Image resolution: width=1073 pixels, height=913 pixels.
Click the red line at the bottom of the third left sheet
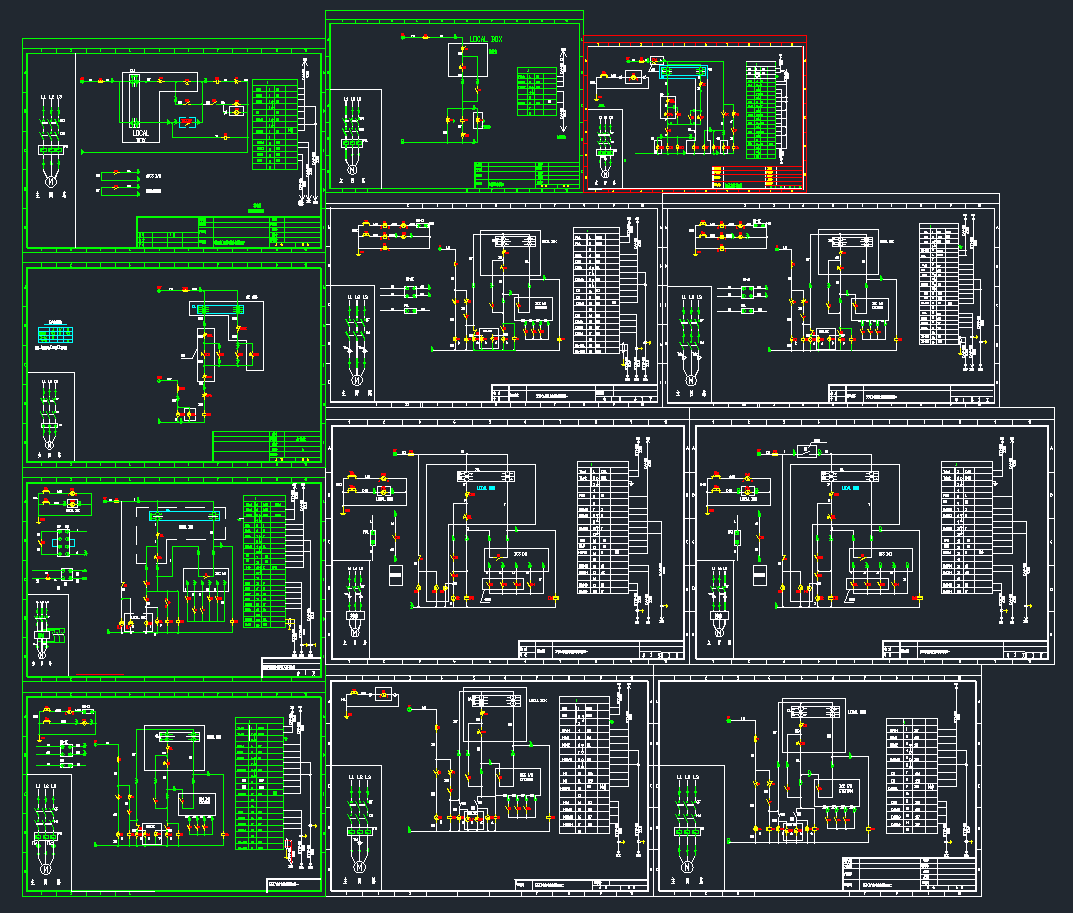(x=98, y=675)
